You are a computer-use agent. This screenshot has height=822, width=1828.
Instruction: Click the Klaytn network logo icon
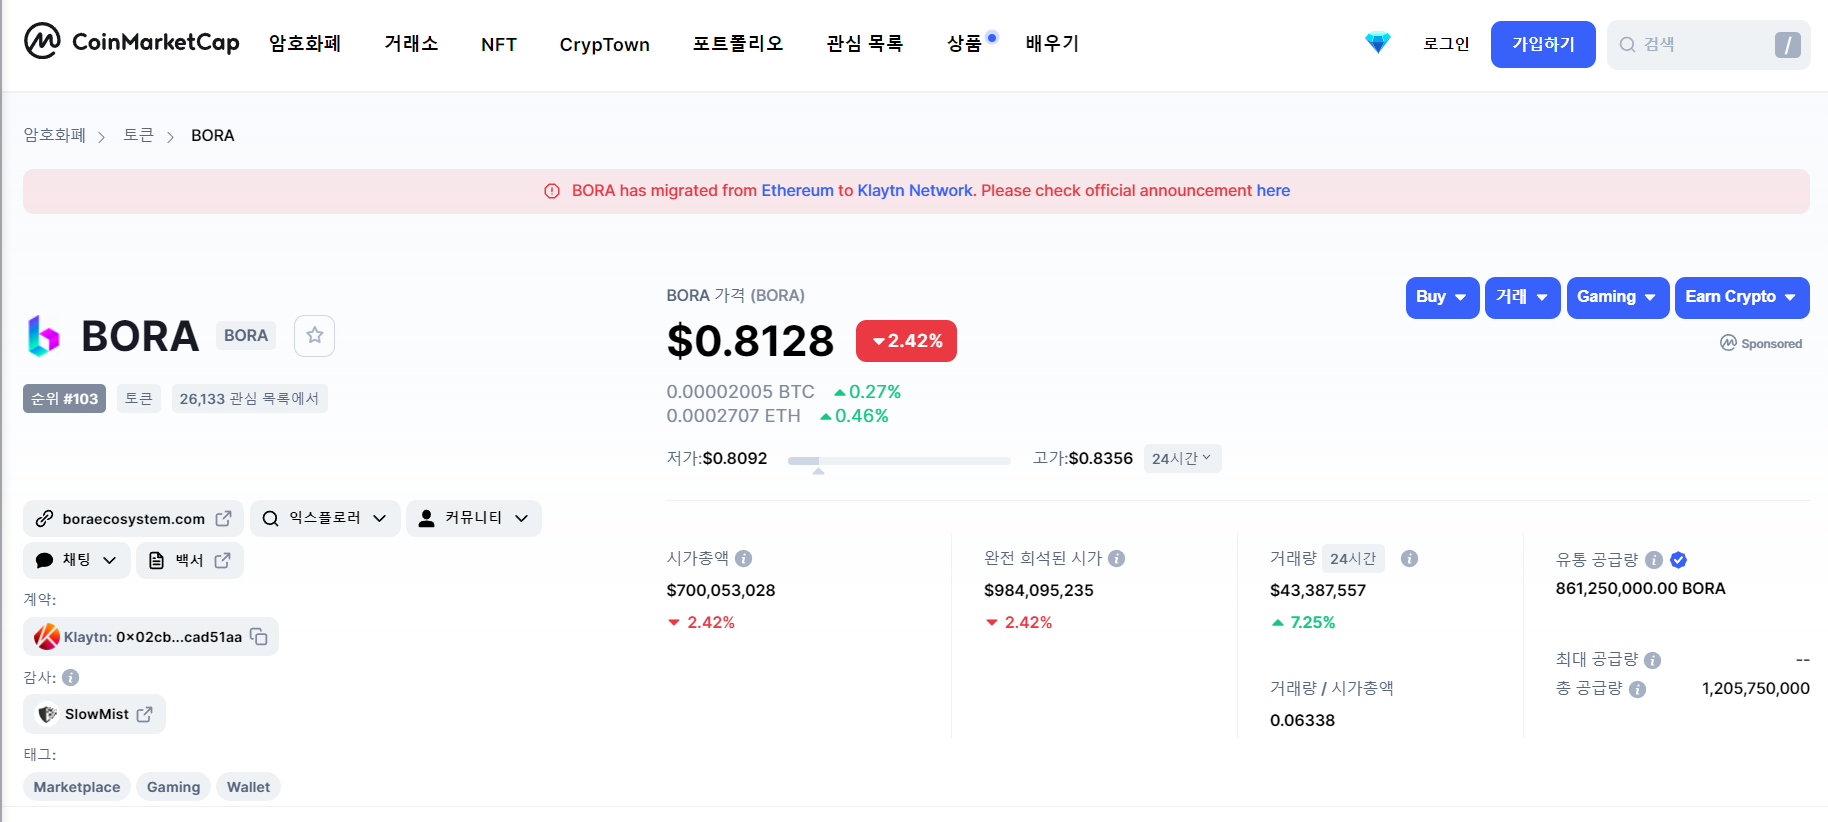46,637
